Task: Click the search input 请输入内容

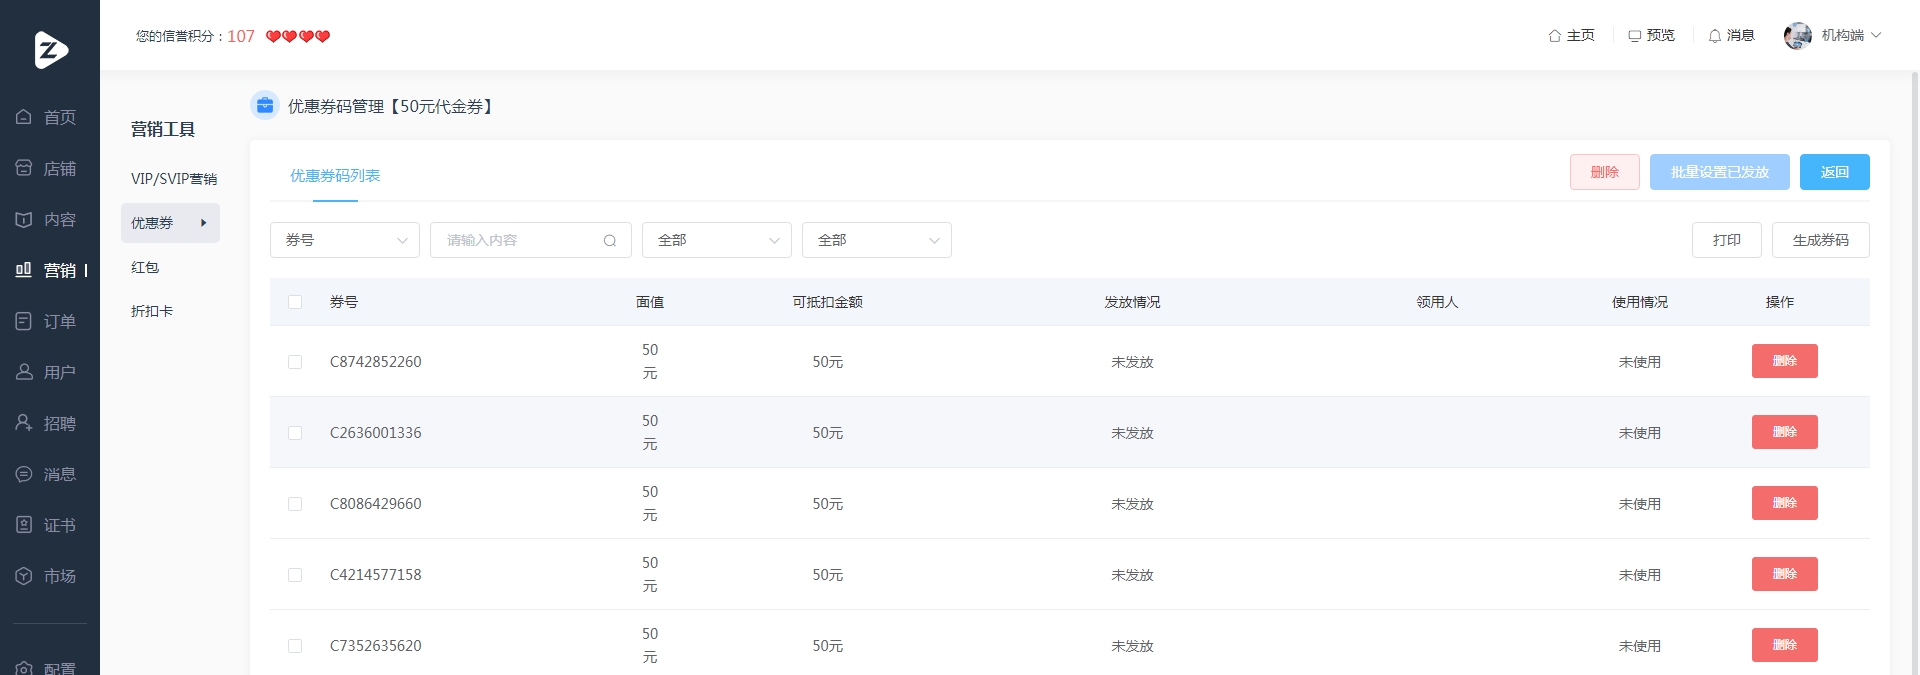Action: (531, 240)
